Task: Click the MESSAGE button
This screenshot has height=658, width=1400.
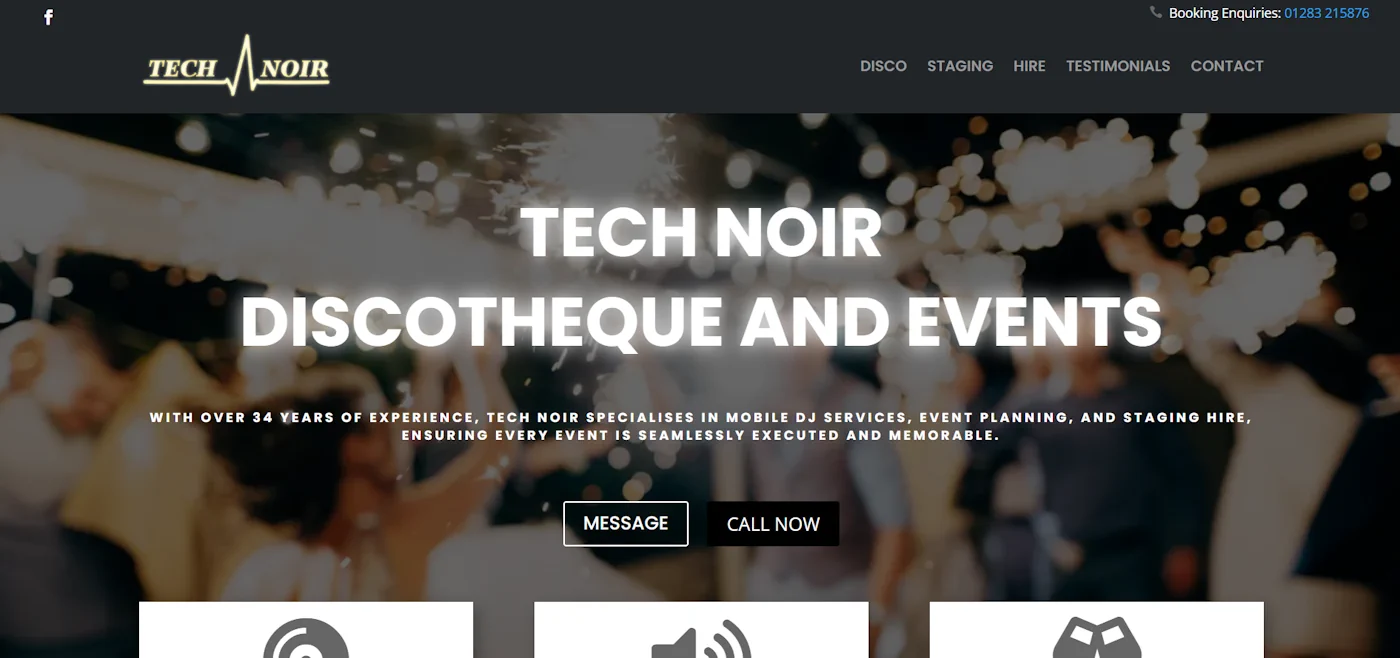Action: (x=626, y=524)
